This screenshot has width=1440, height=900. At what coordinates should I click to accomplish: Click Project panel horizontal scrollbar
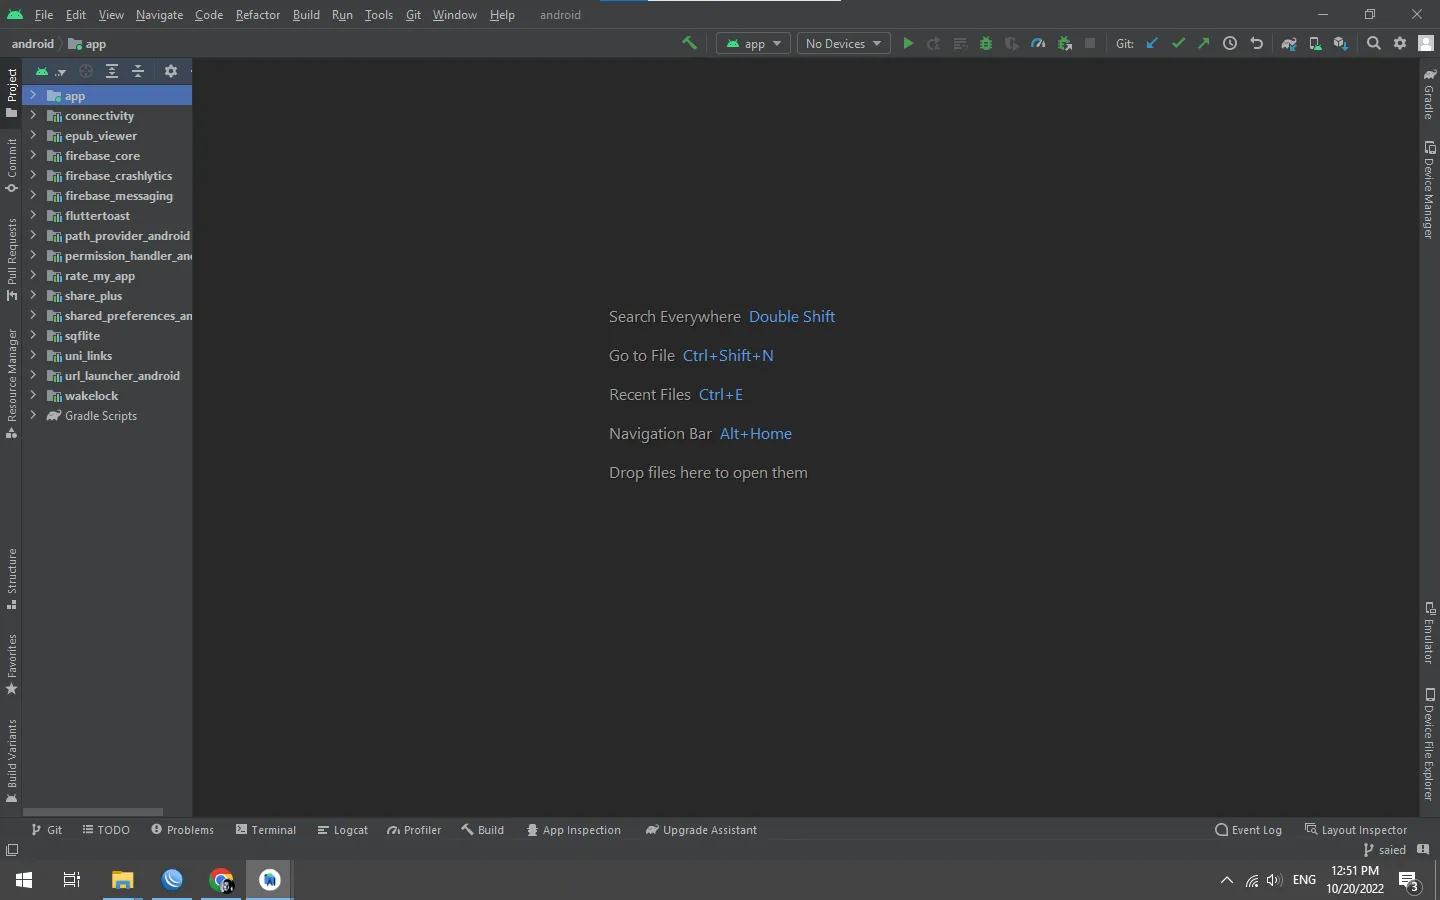[x=93, y=812]
